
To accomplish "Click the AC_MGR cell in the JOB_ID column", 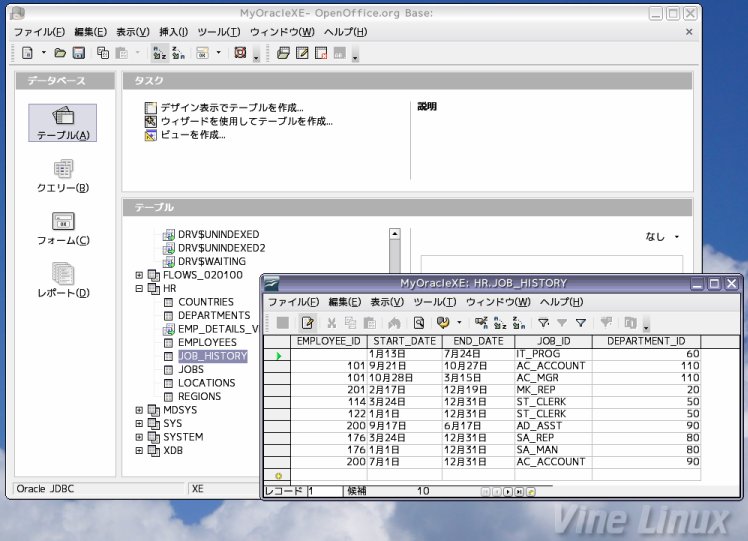I will pos(553,378).
